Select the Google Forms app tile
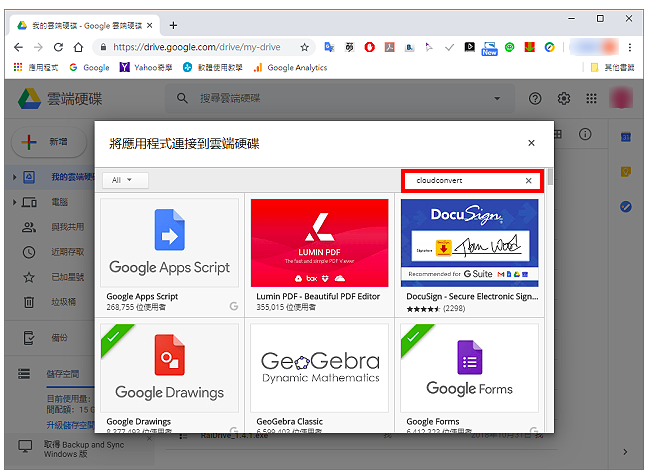The height and width of the screenshot is (476, 658). (x=470, y=376)
